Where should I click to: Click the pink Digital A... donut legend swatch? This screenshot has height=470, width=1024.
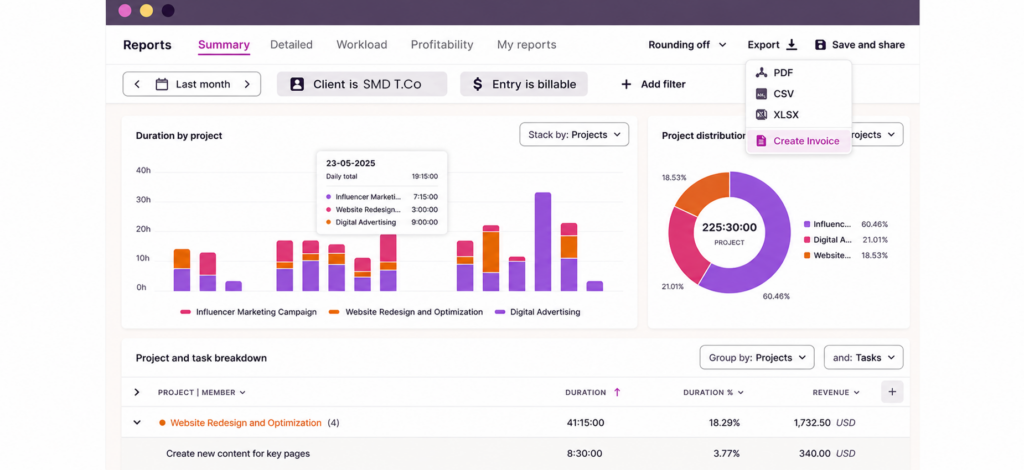[x=807, y=240]
